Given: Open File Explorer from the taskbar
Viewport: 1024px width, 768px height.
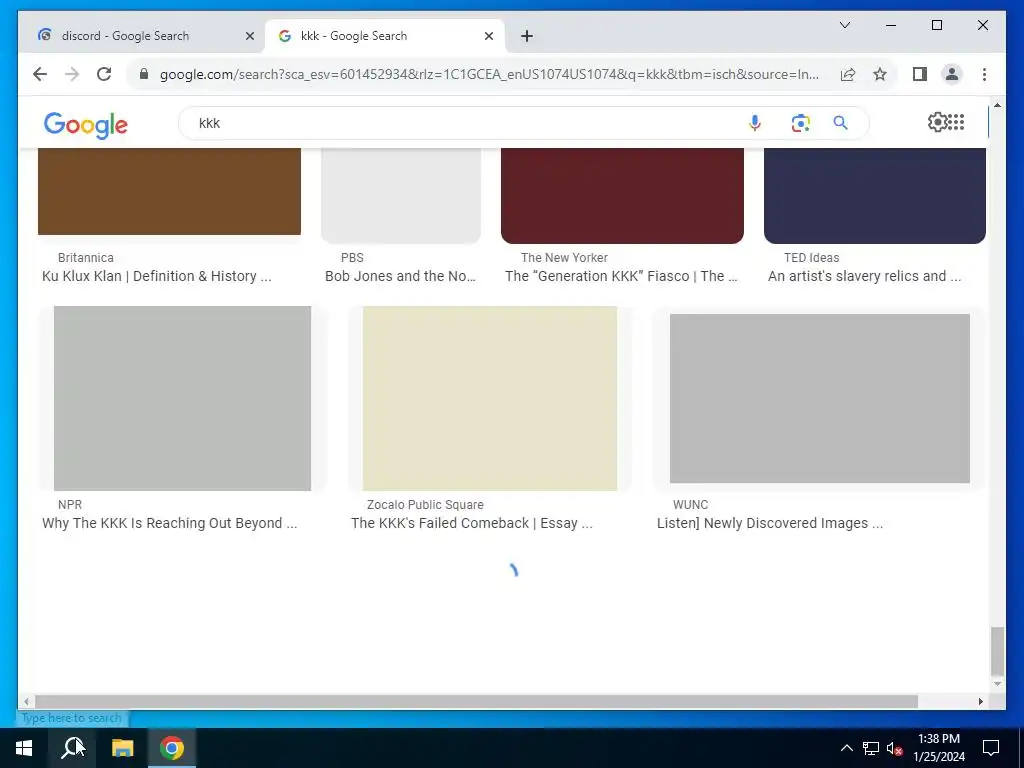Looking at the screenshot, I should 122,748.
